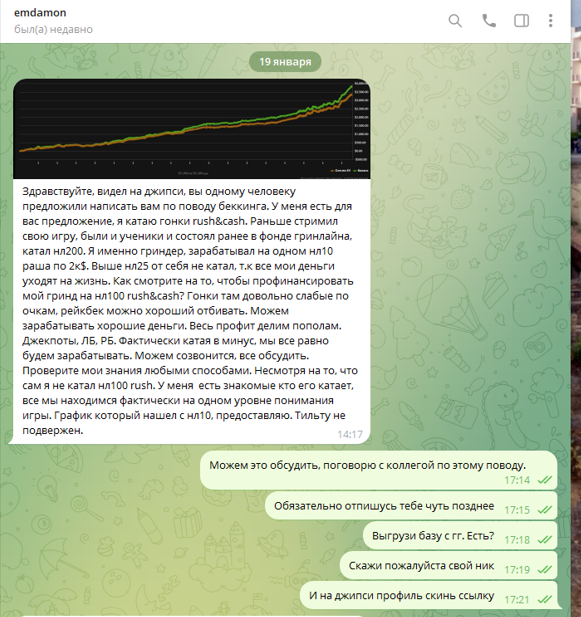Start a voice call with emdamon
Image resolution: width=581 pixels, height=617 pixels.
pos(489,20)
